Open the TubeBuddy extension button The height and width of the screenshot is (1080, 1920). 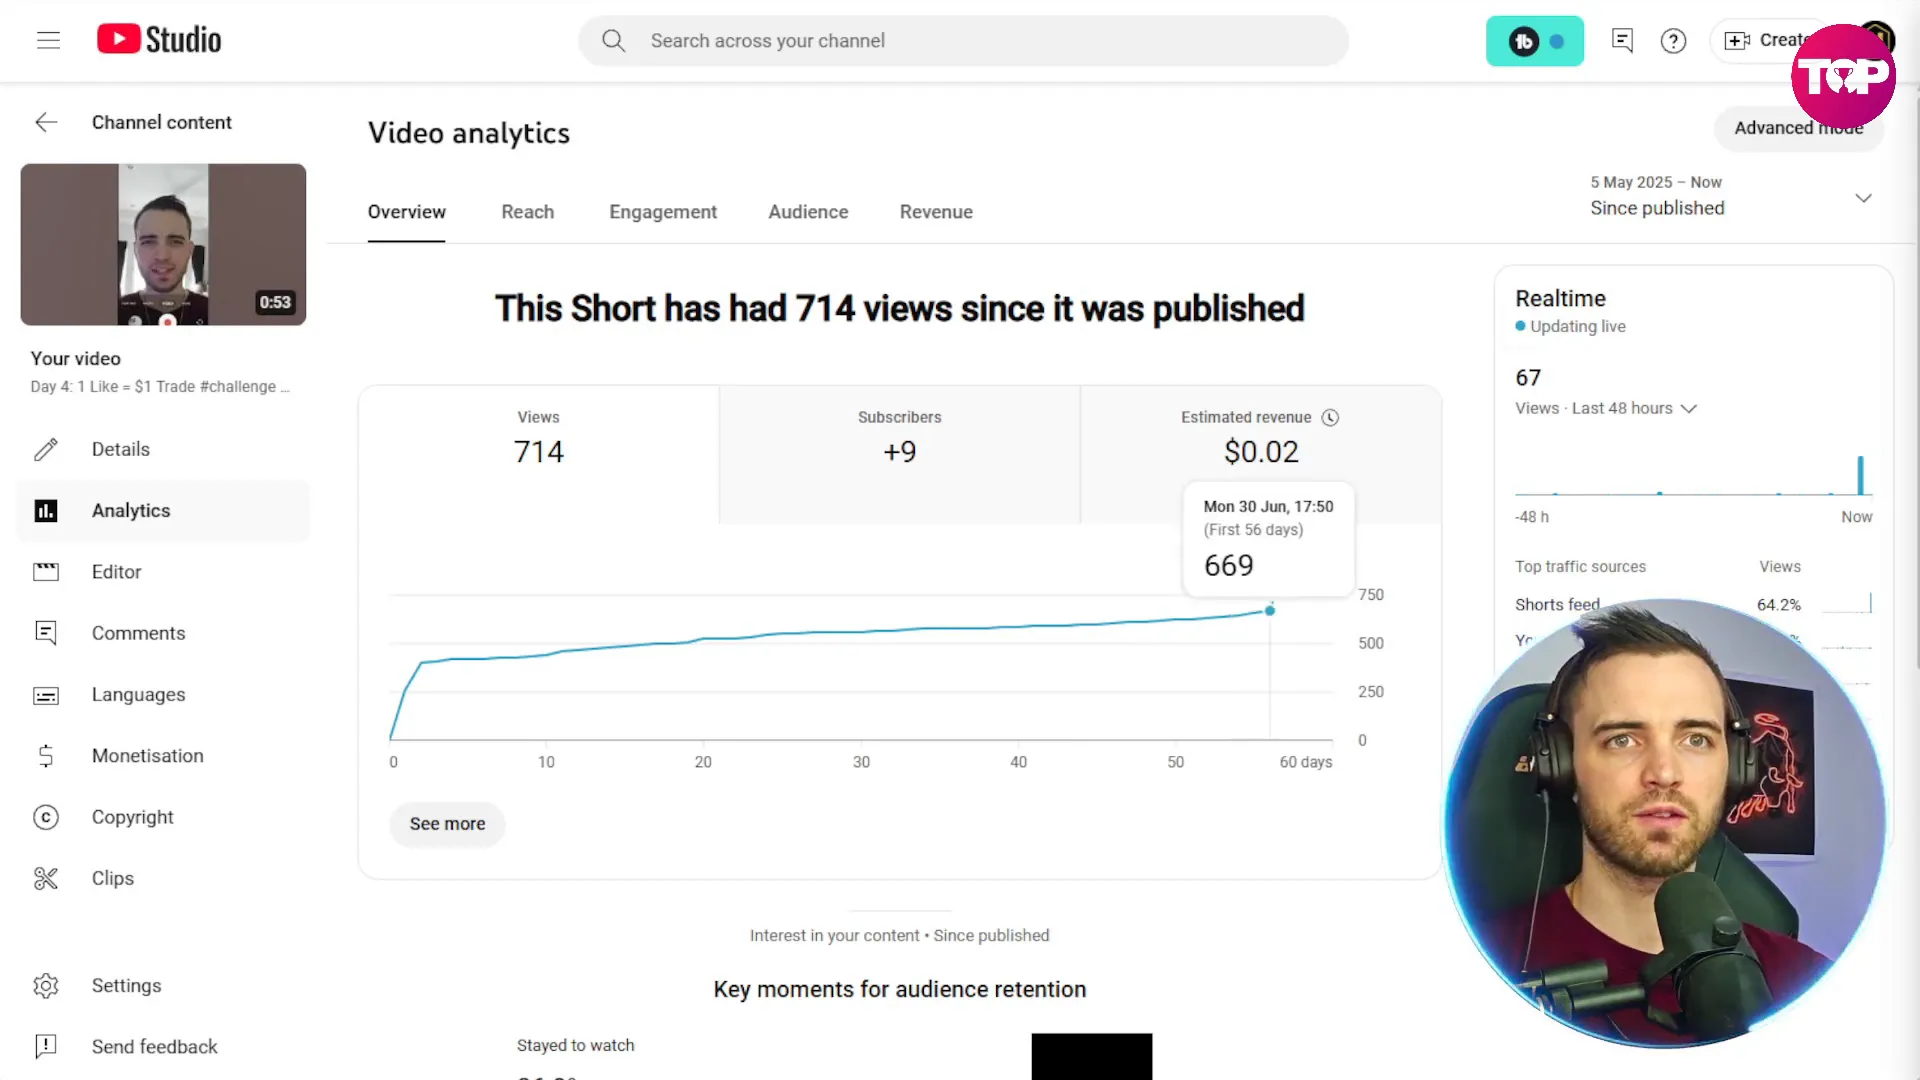click(x=1534, y=41)
